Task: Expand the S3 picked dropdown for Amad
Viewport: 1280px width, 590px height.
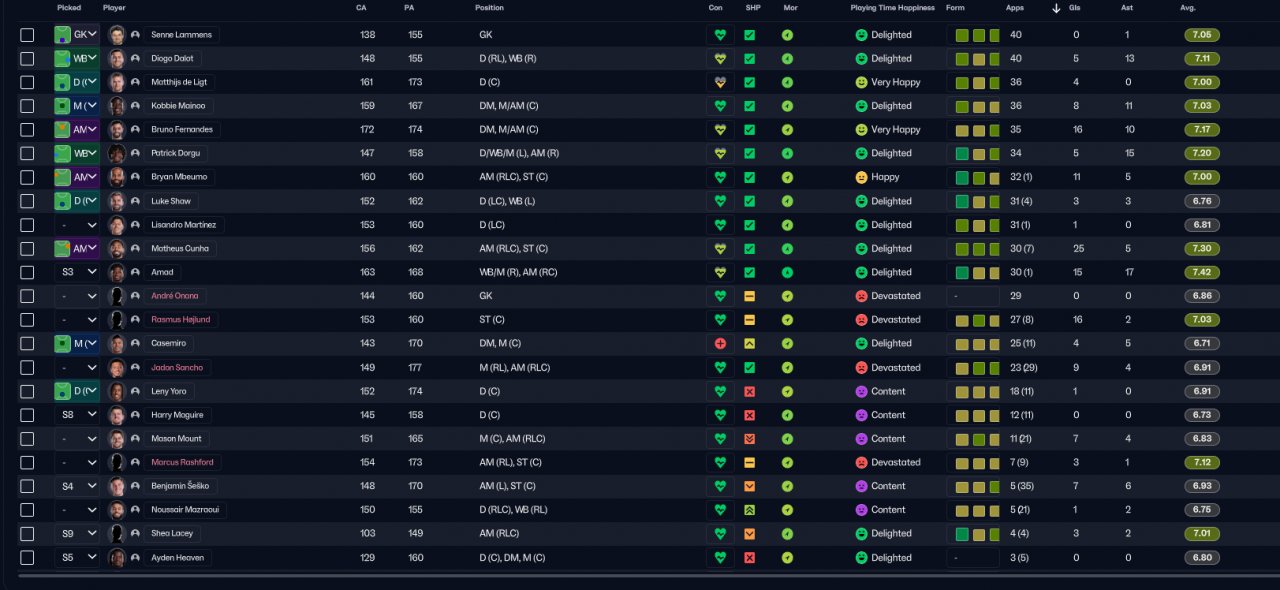Action: [x=77, y=272]
